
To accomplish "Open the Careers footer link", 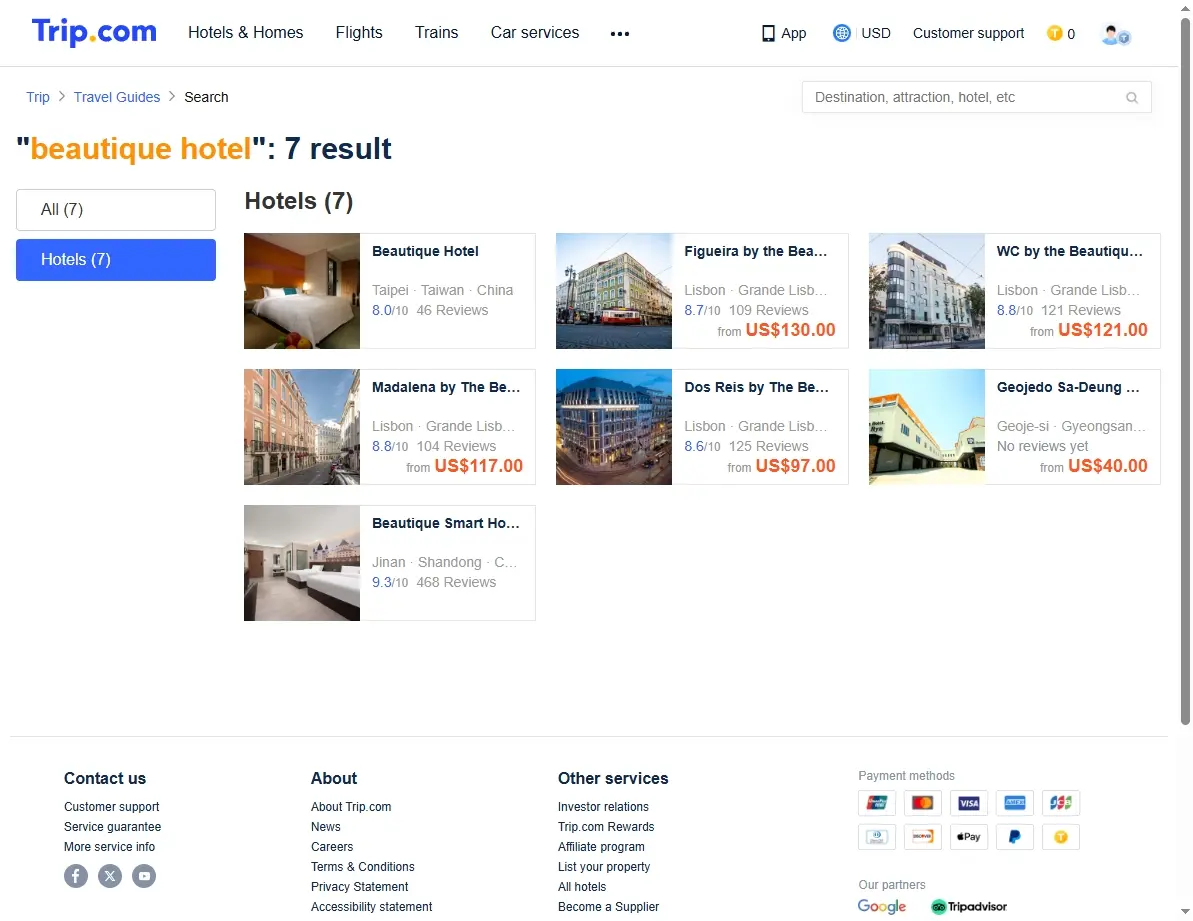I will click(x=332, y=847).
